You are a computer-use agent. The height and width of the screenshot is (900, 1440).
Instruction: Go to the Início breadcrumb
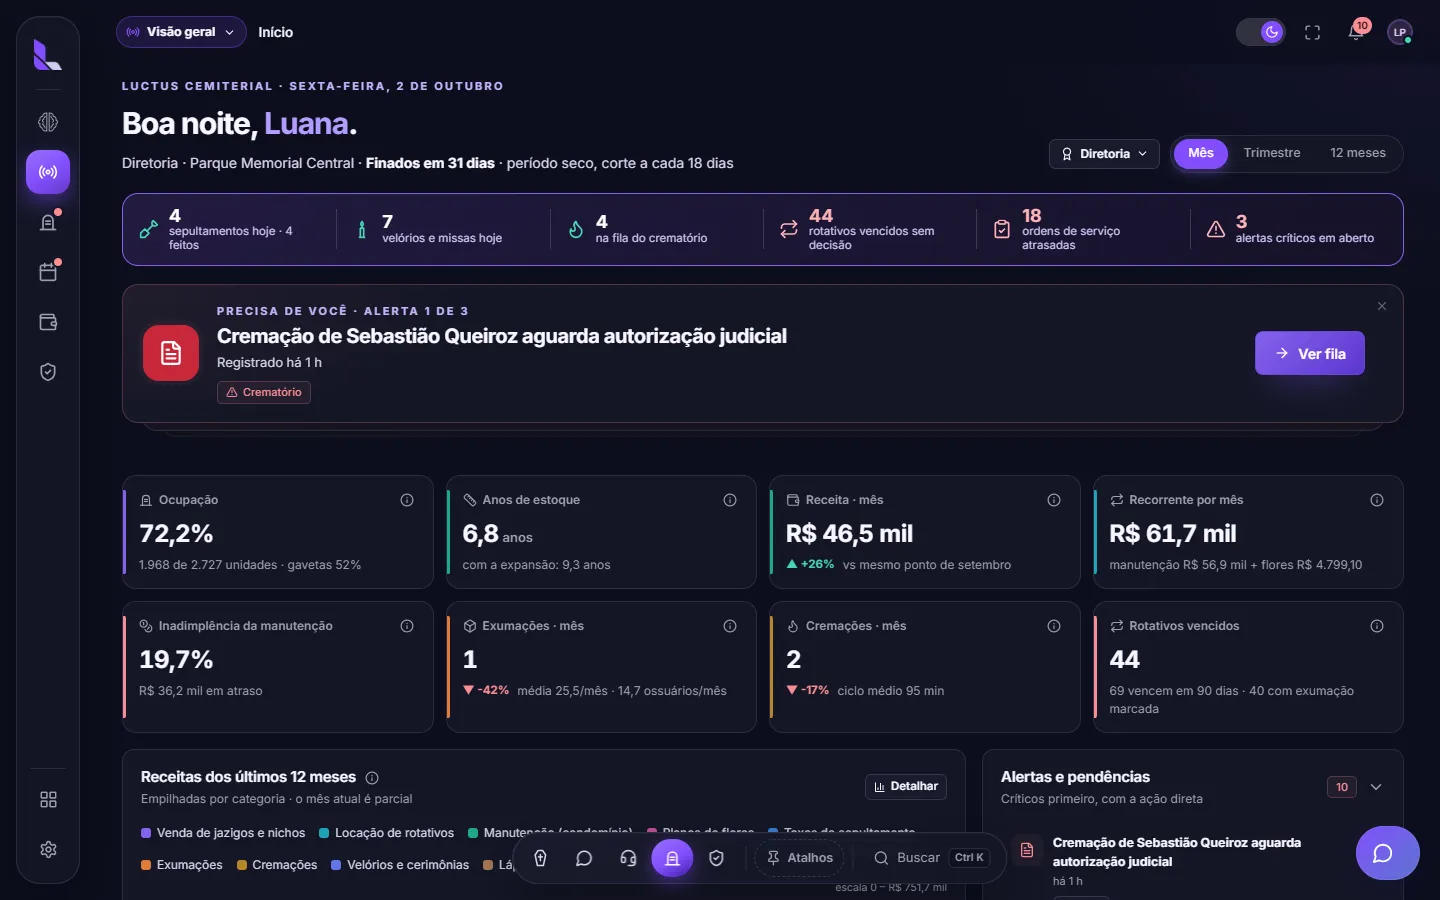click(x=276, y=32)
